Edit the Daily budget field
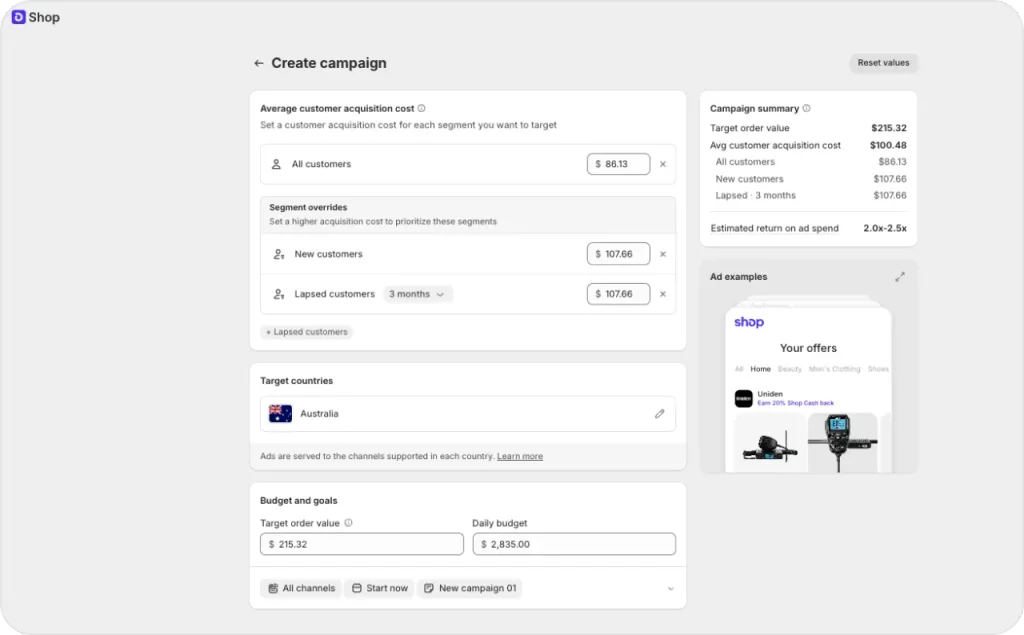 (x=574, y=544)
